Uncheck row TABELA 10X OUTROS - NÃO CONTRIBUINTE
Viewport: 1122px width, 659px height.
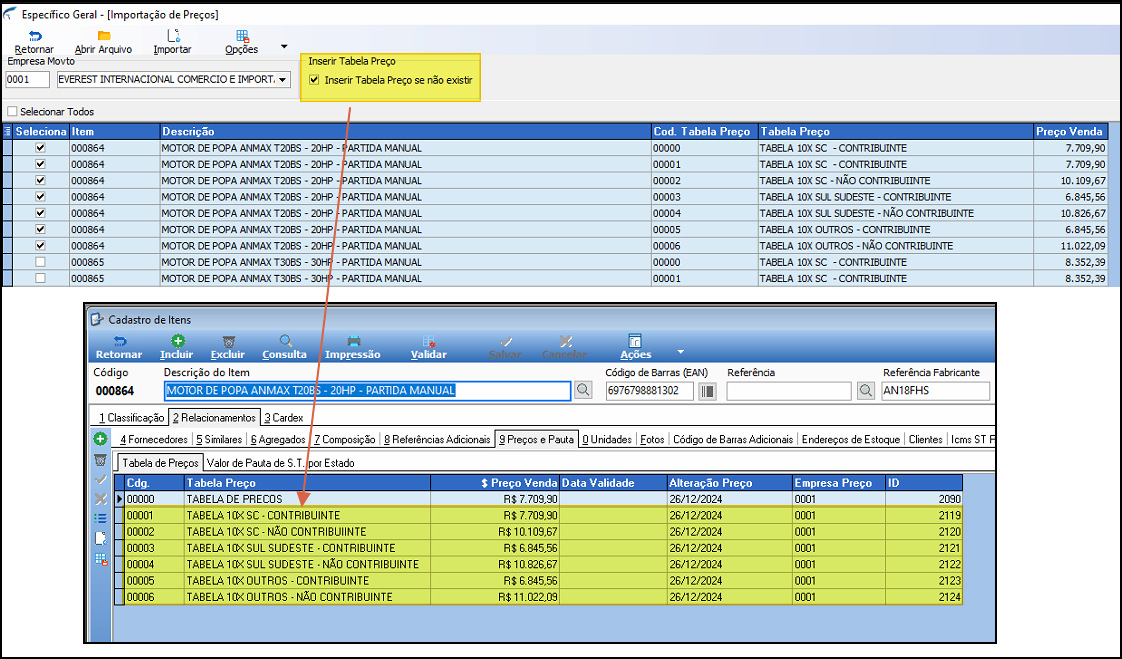coord(40,245)
